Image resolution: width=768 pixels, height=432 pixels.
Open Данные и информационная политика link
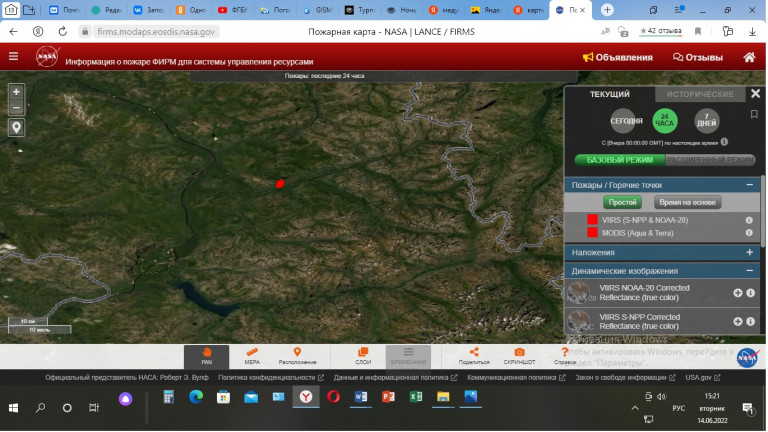tap(395, 378)
